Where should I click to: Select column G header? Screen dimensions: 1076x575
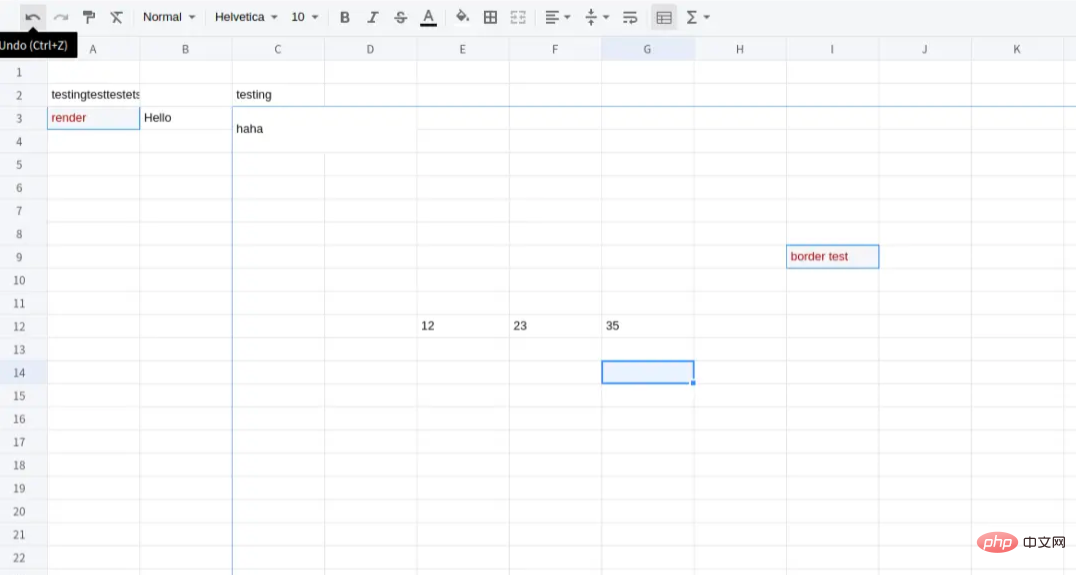coord(647,49)
